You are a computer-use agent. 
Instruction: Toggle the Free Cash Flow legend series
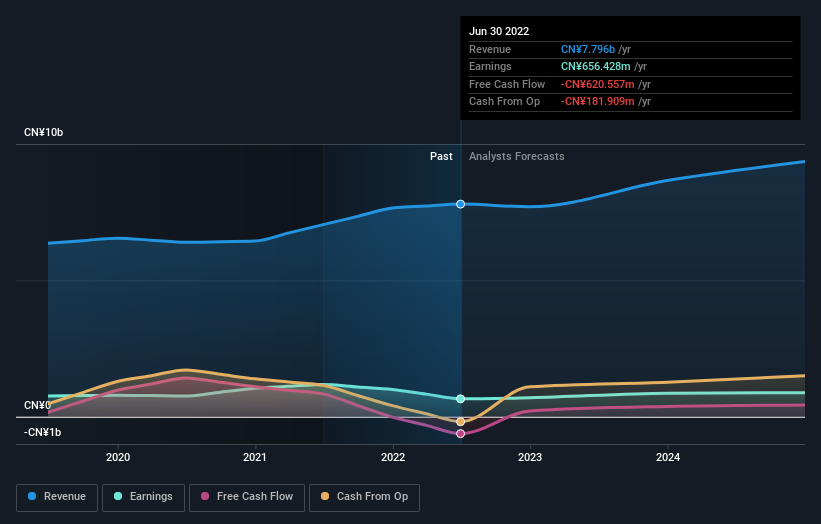247,497
